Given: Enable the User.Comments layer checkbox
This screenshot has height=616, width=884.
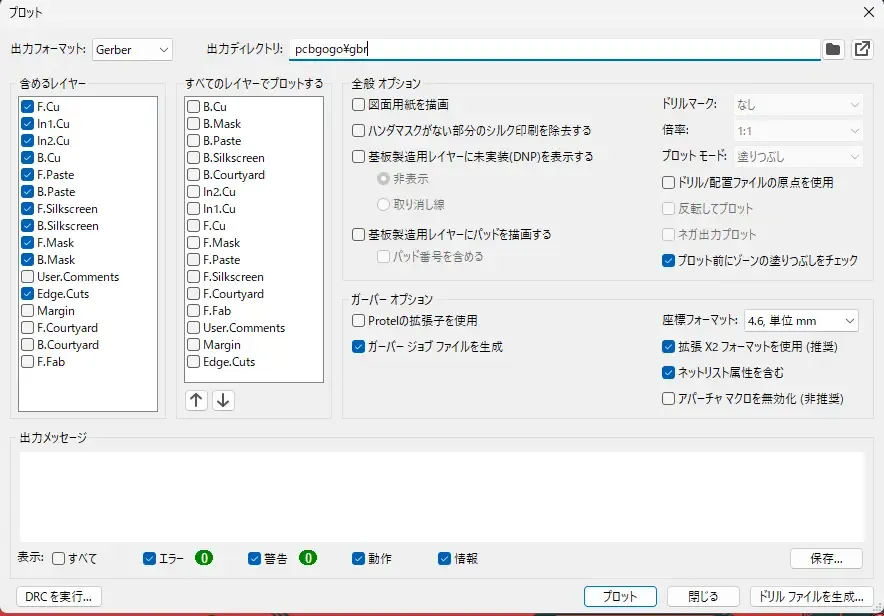Looking at the screenshot, I should pos(28,277).
